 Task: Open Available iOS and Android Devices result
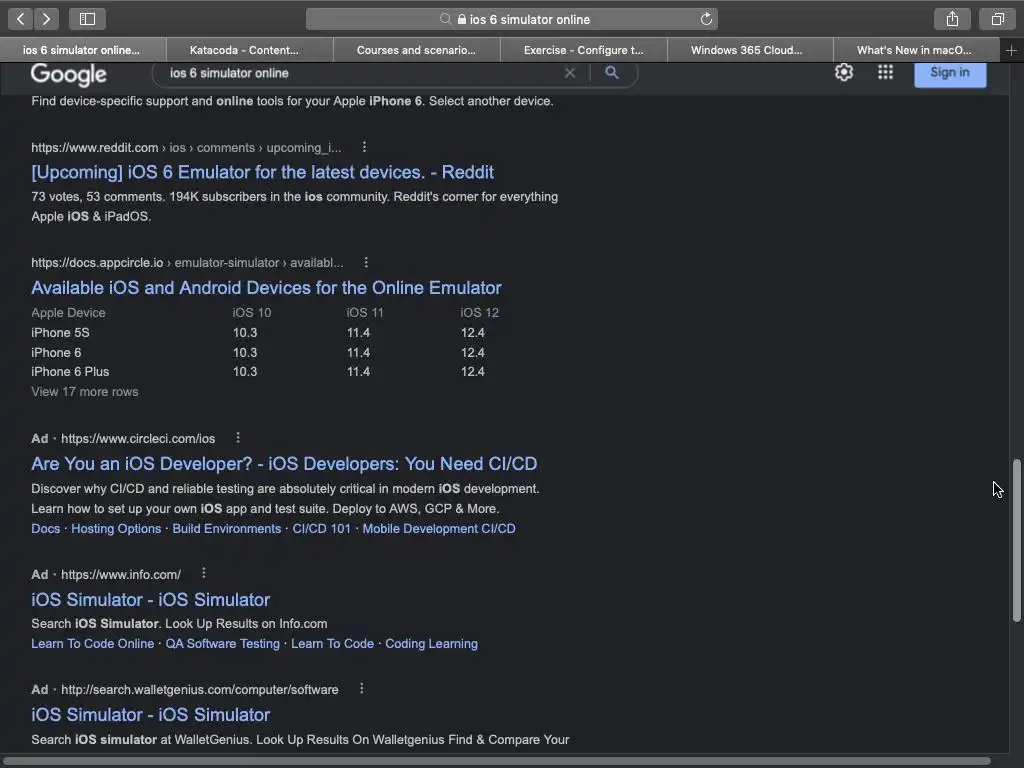266,288
